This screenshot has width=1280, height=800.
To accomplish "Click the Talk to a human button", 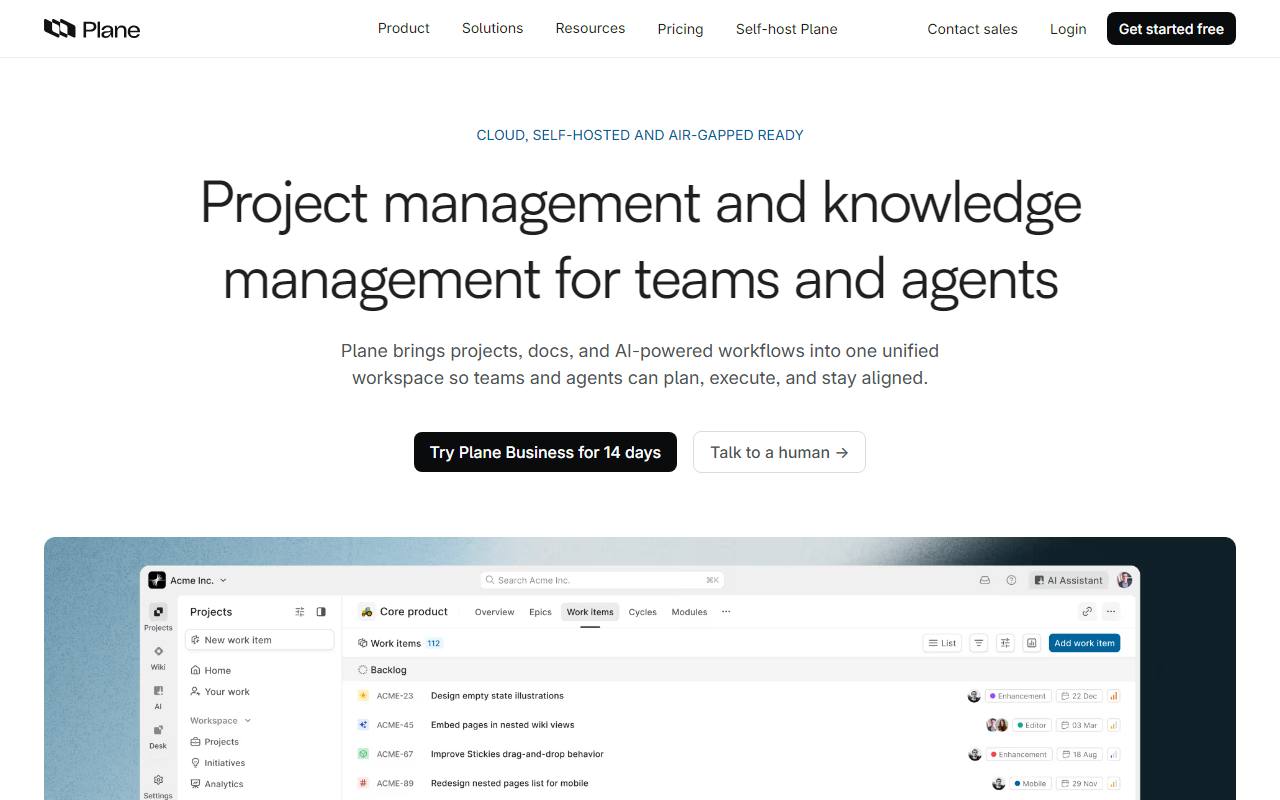I will 779,452.
